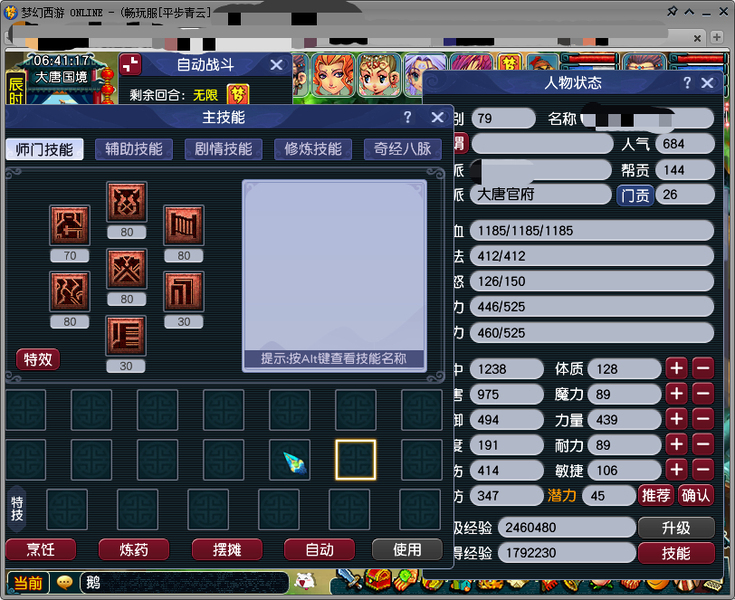Increase 魔力 with plus button
The height and width of the screenshot is (600, 735).
tap(676, 394)
